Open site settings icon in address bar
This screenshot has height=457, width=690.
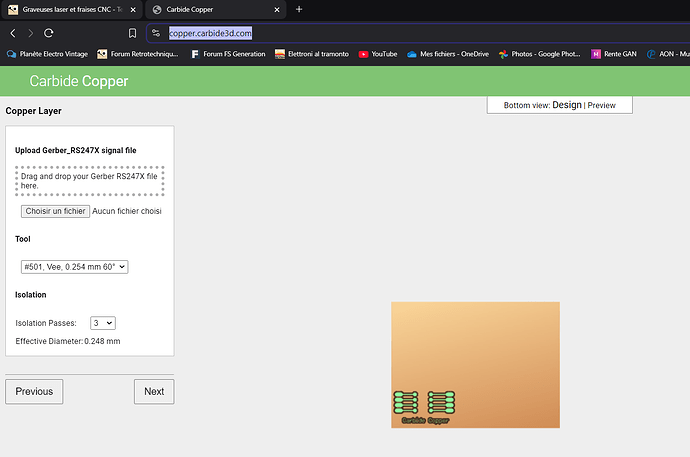point(156,33)
